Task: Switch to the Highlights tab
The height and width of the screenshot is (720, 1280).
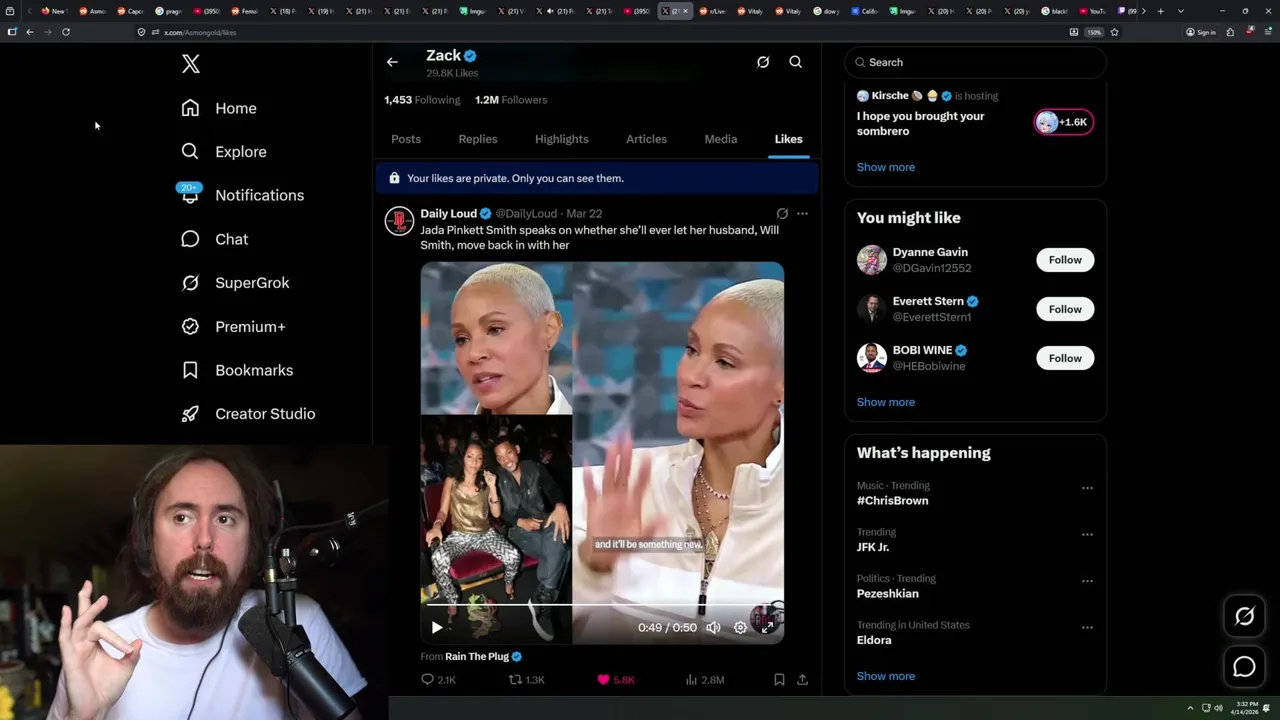Action: [x=562, y=139]
